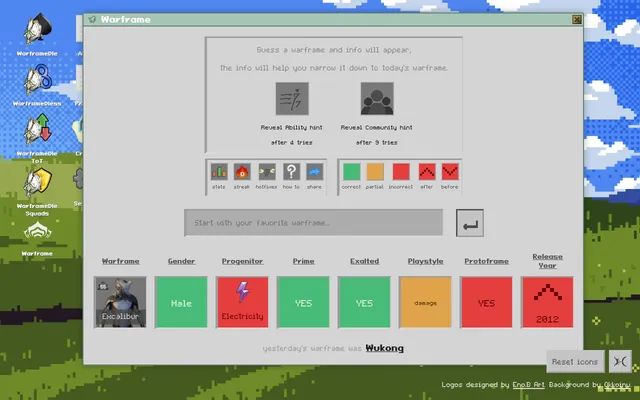Close the Warframe window
The image size is (640, 400).
pyautogui.click(x=576, y=20)
